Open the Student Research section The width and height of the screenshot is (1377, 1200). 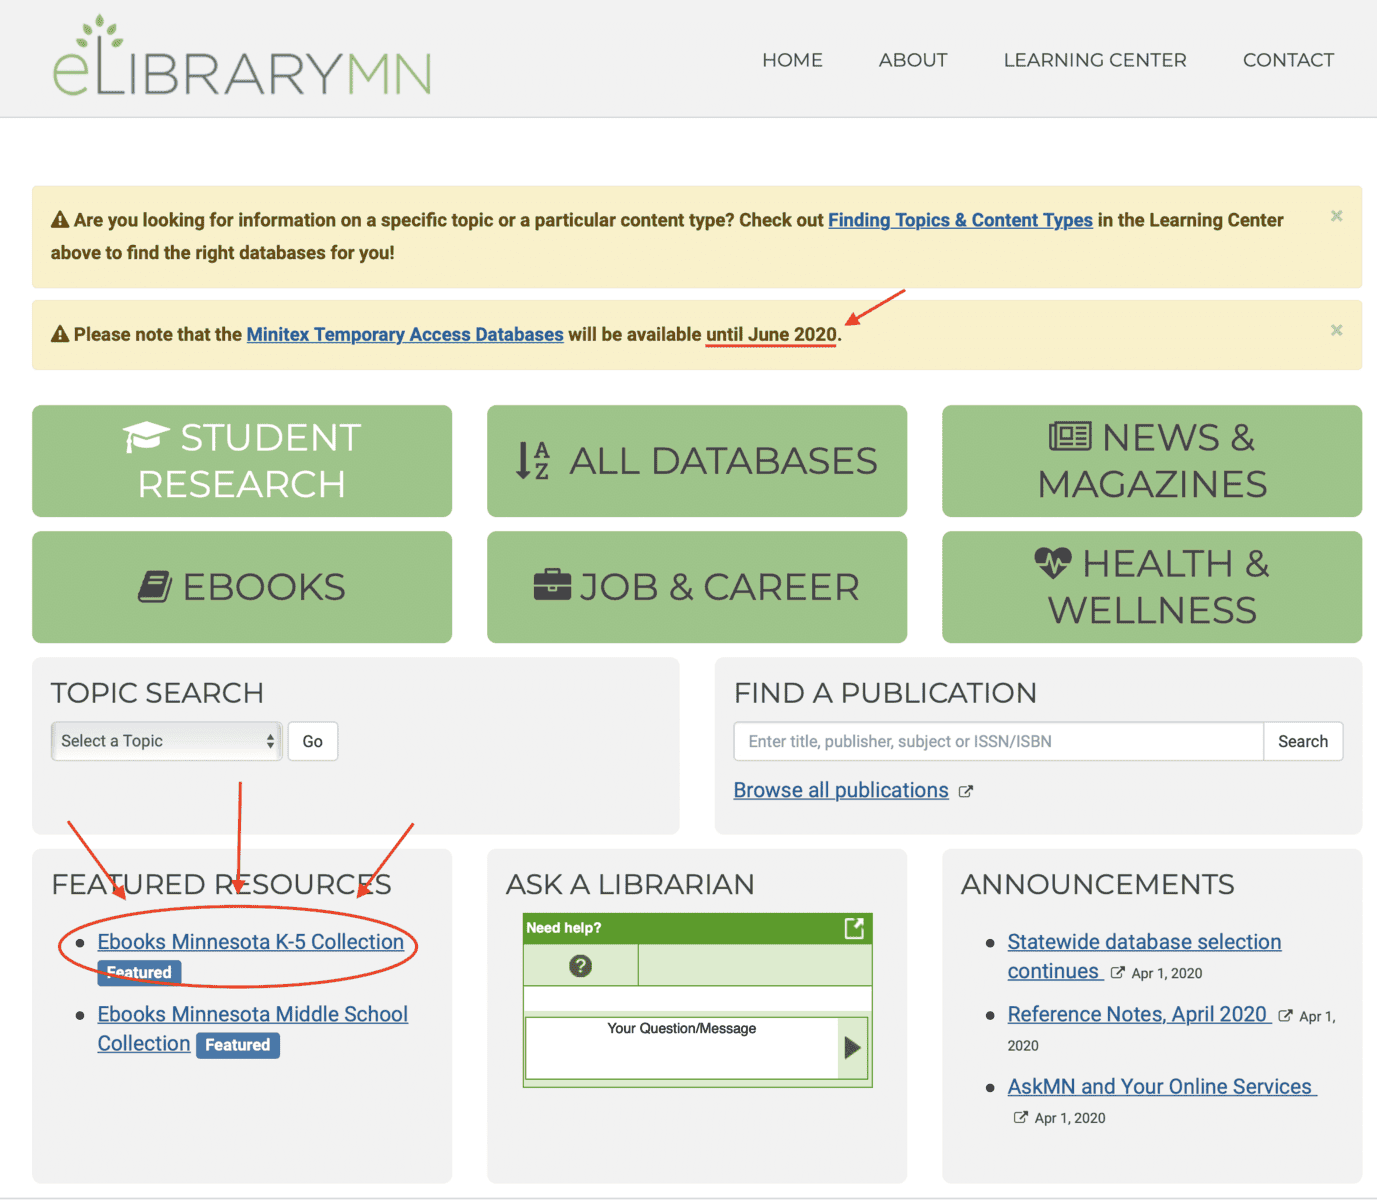242,461
